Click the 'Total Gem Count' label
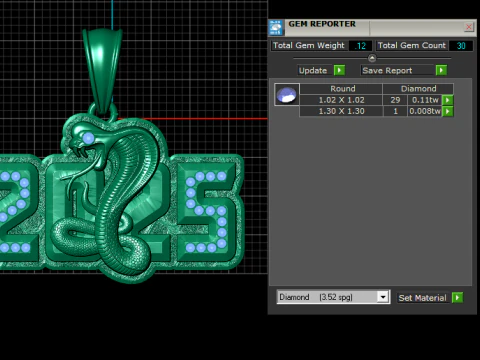This screenshot has height=360, width=480. [412, 45]
